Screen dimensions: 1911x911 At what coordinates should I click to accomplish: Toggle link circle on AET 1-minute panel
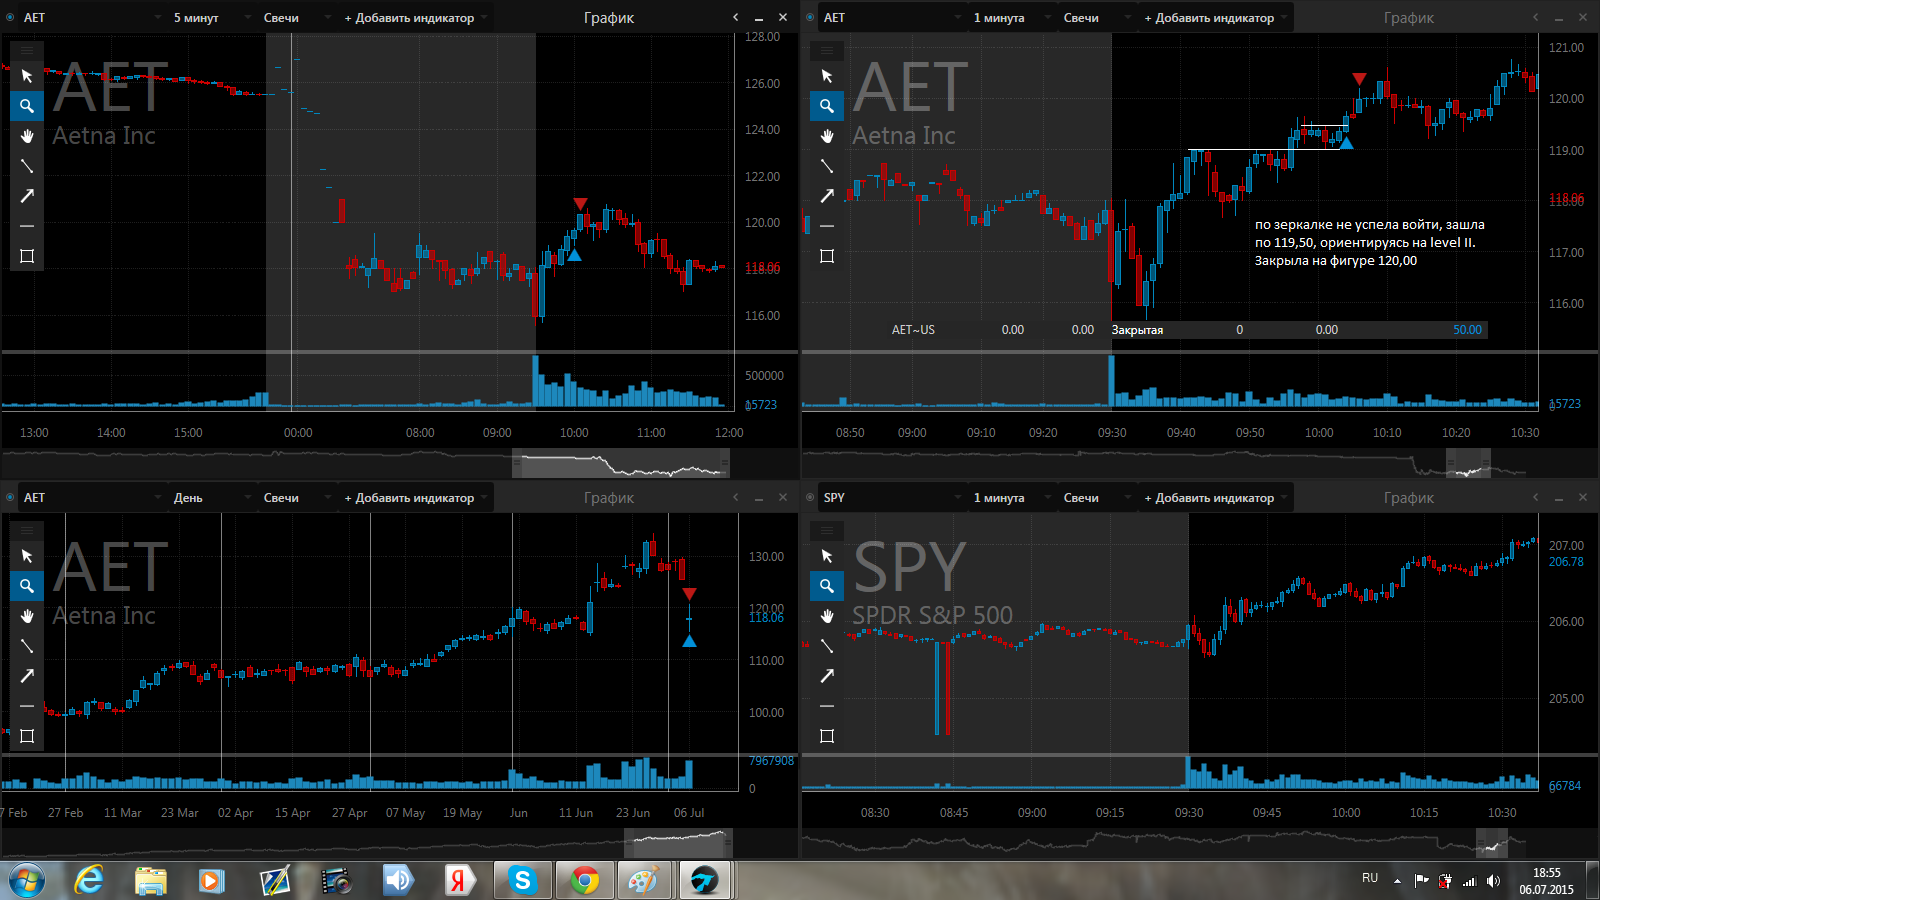[x=810, y=17]
